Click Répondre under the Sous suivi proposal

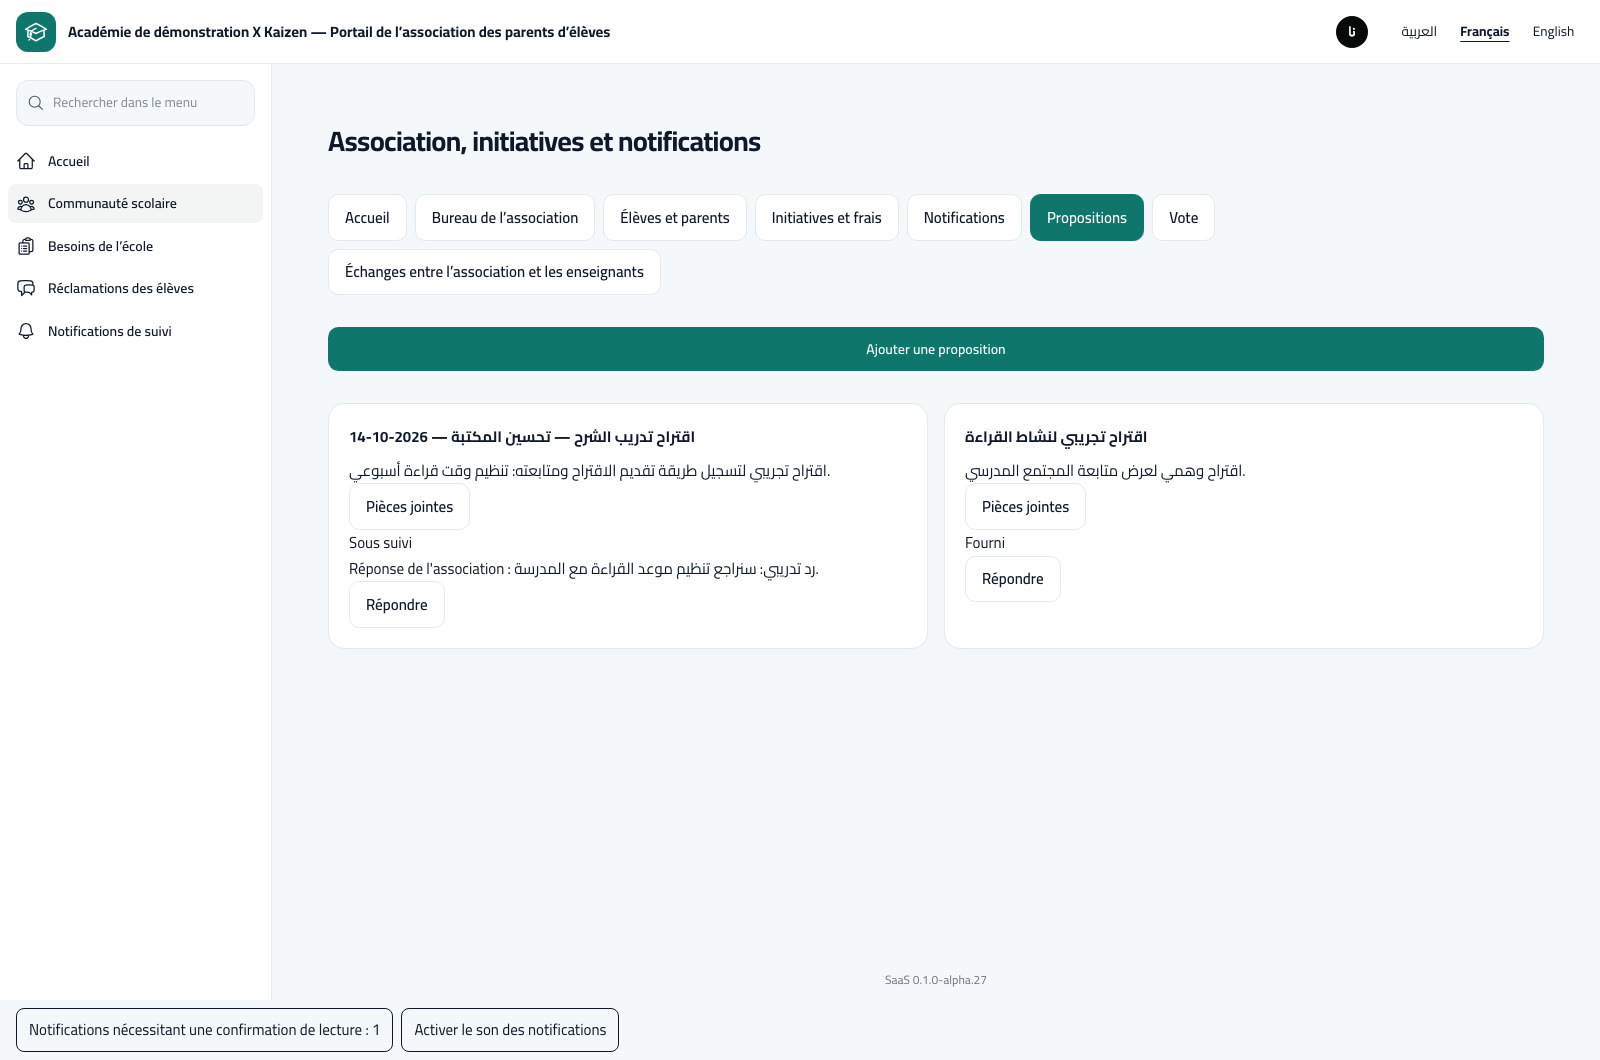click(x=397, y=605)
